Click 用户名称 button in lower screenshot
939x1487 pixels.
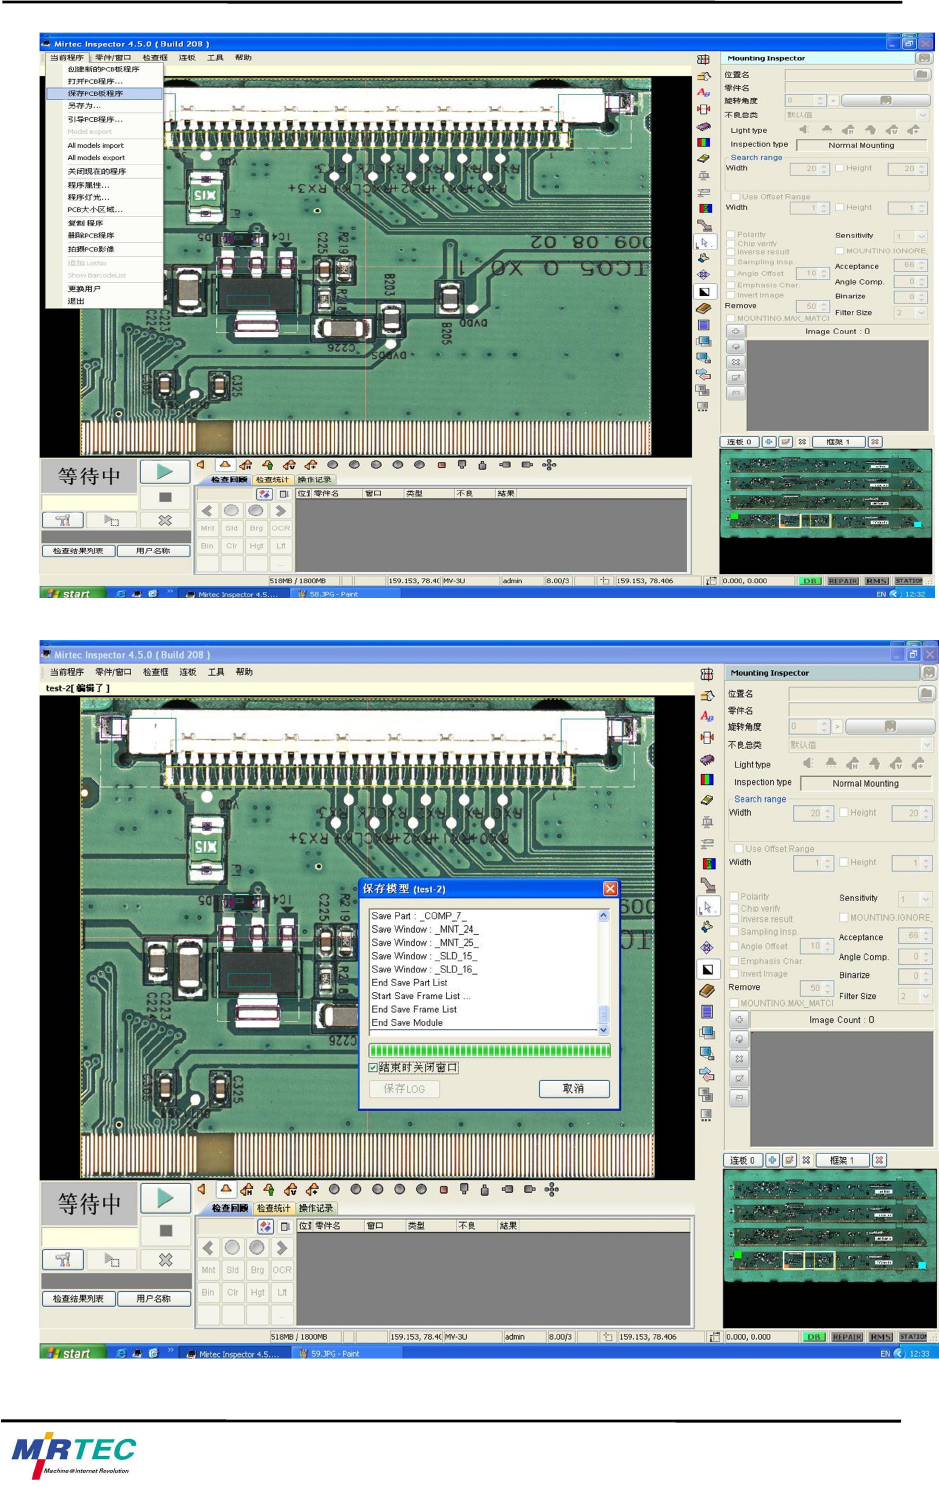[154, 1298]
